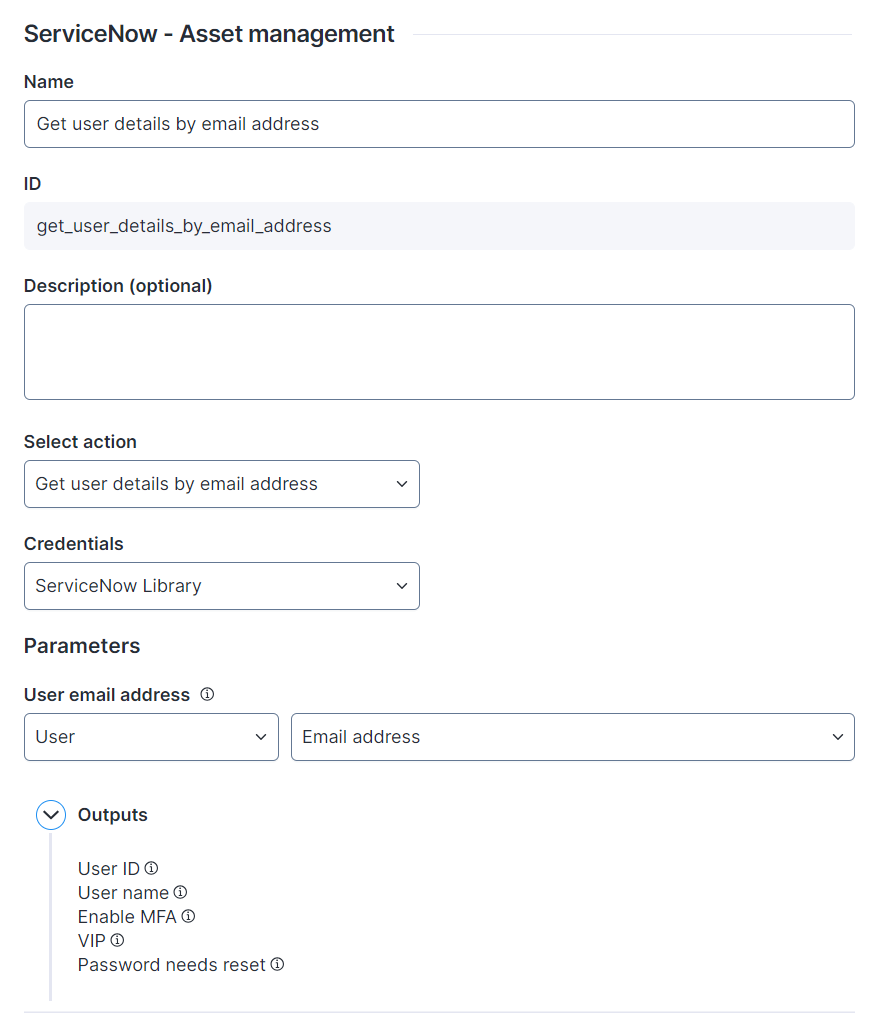Click info icon next to VIP output
This screenshot has width=883, height=1024.
117,940
